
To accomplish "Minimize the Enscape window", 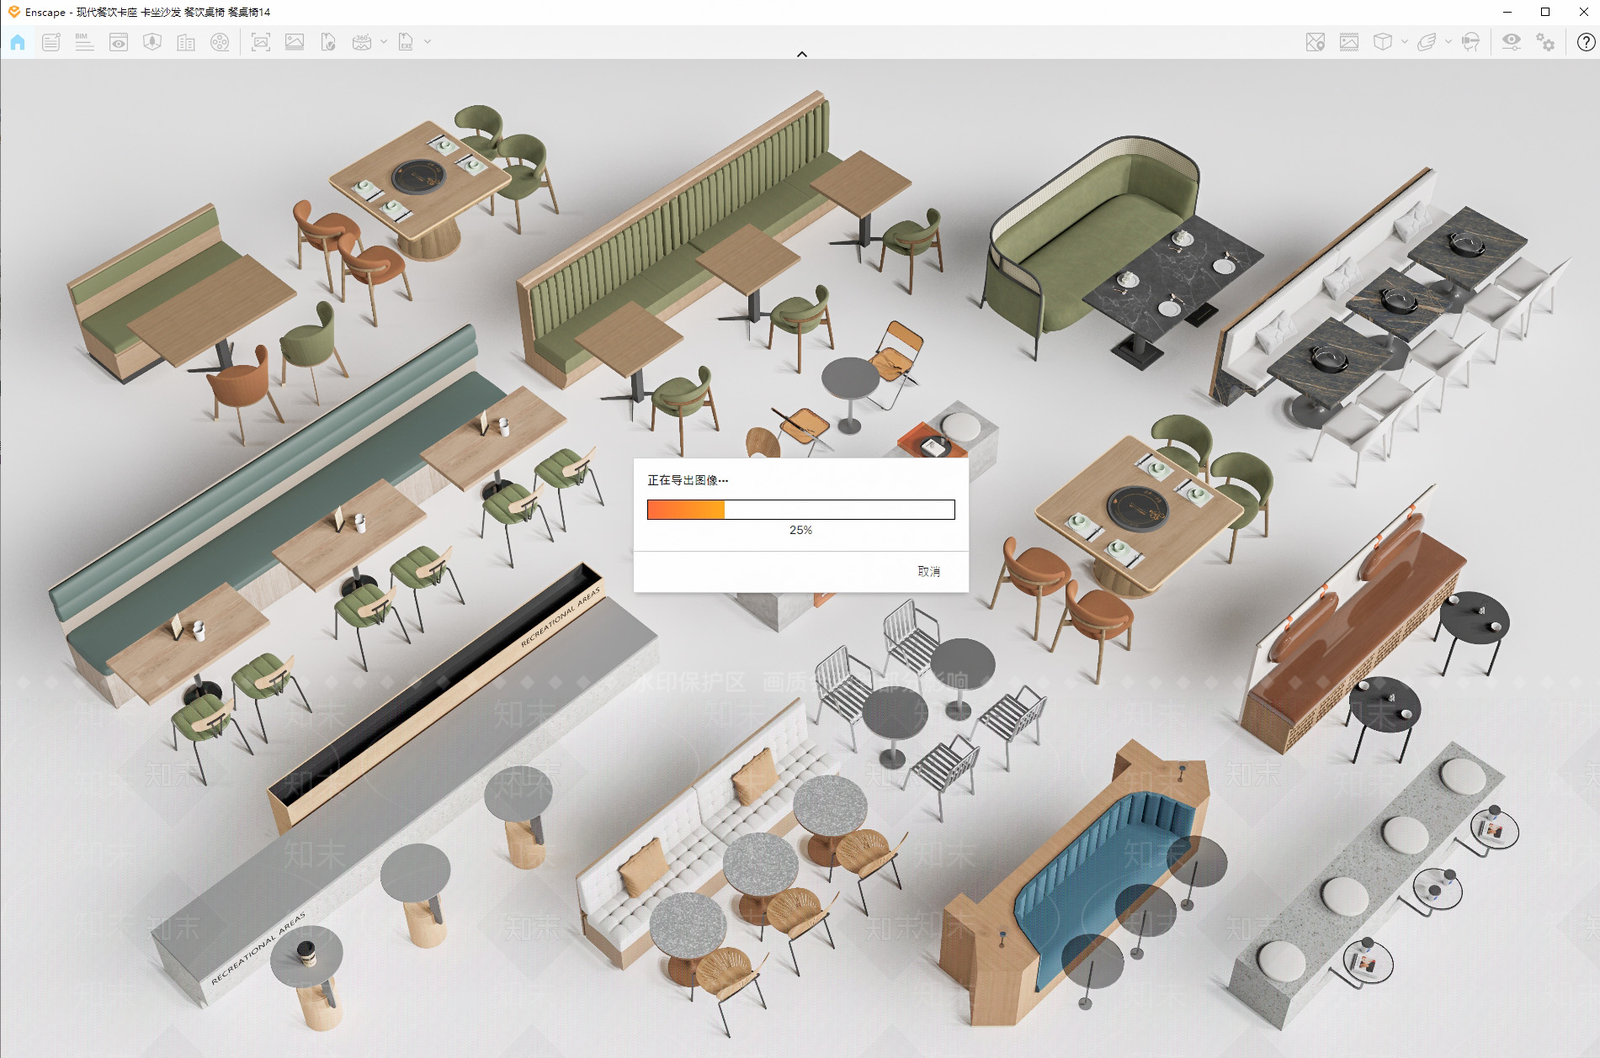I will click(x=1507, y=12).
